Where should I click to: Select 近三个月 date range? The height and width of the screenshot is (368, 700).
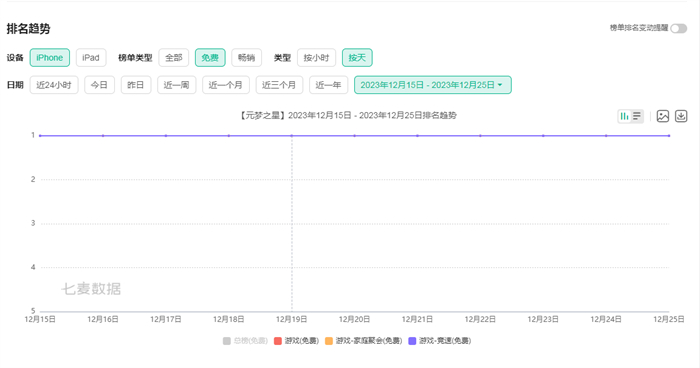279,85
